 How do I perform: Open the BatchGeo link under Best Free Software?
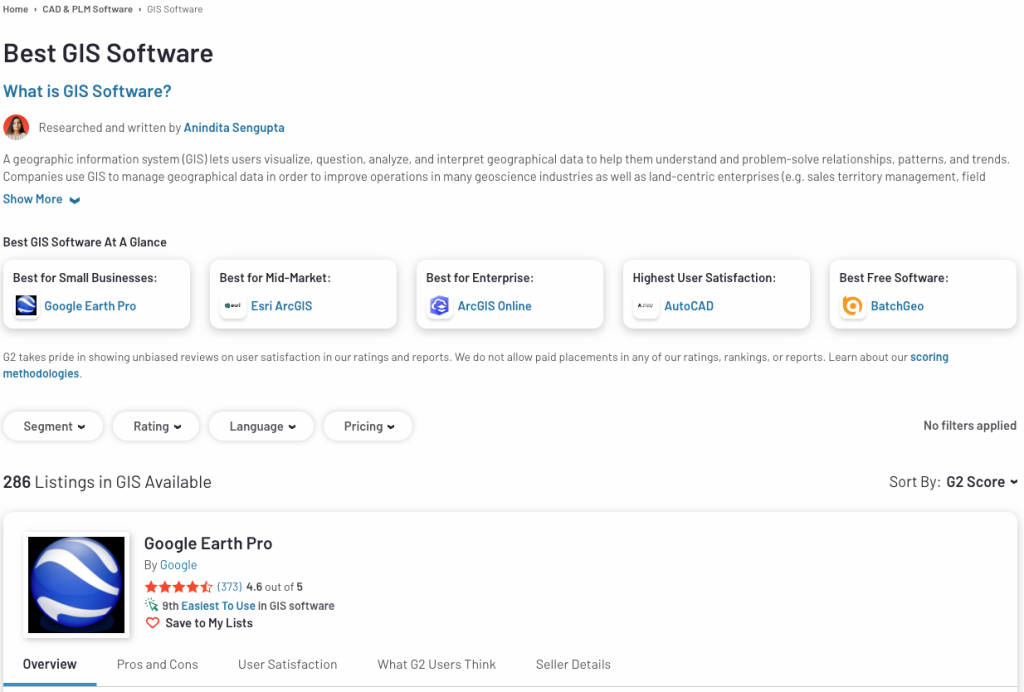tap(897, 306)
